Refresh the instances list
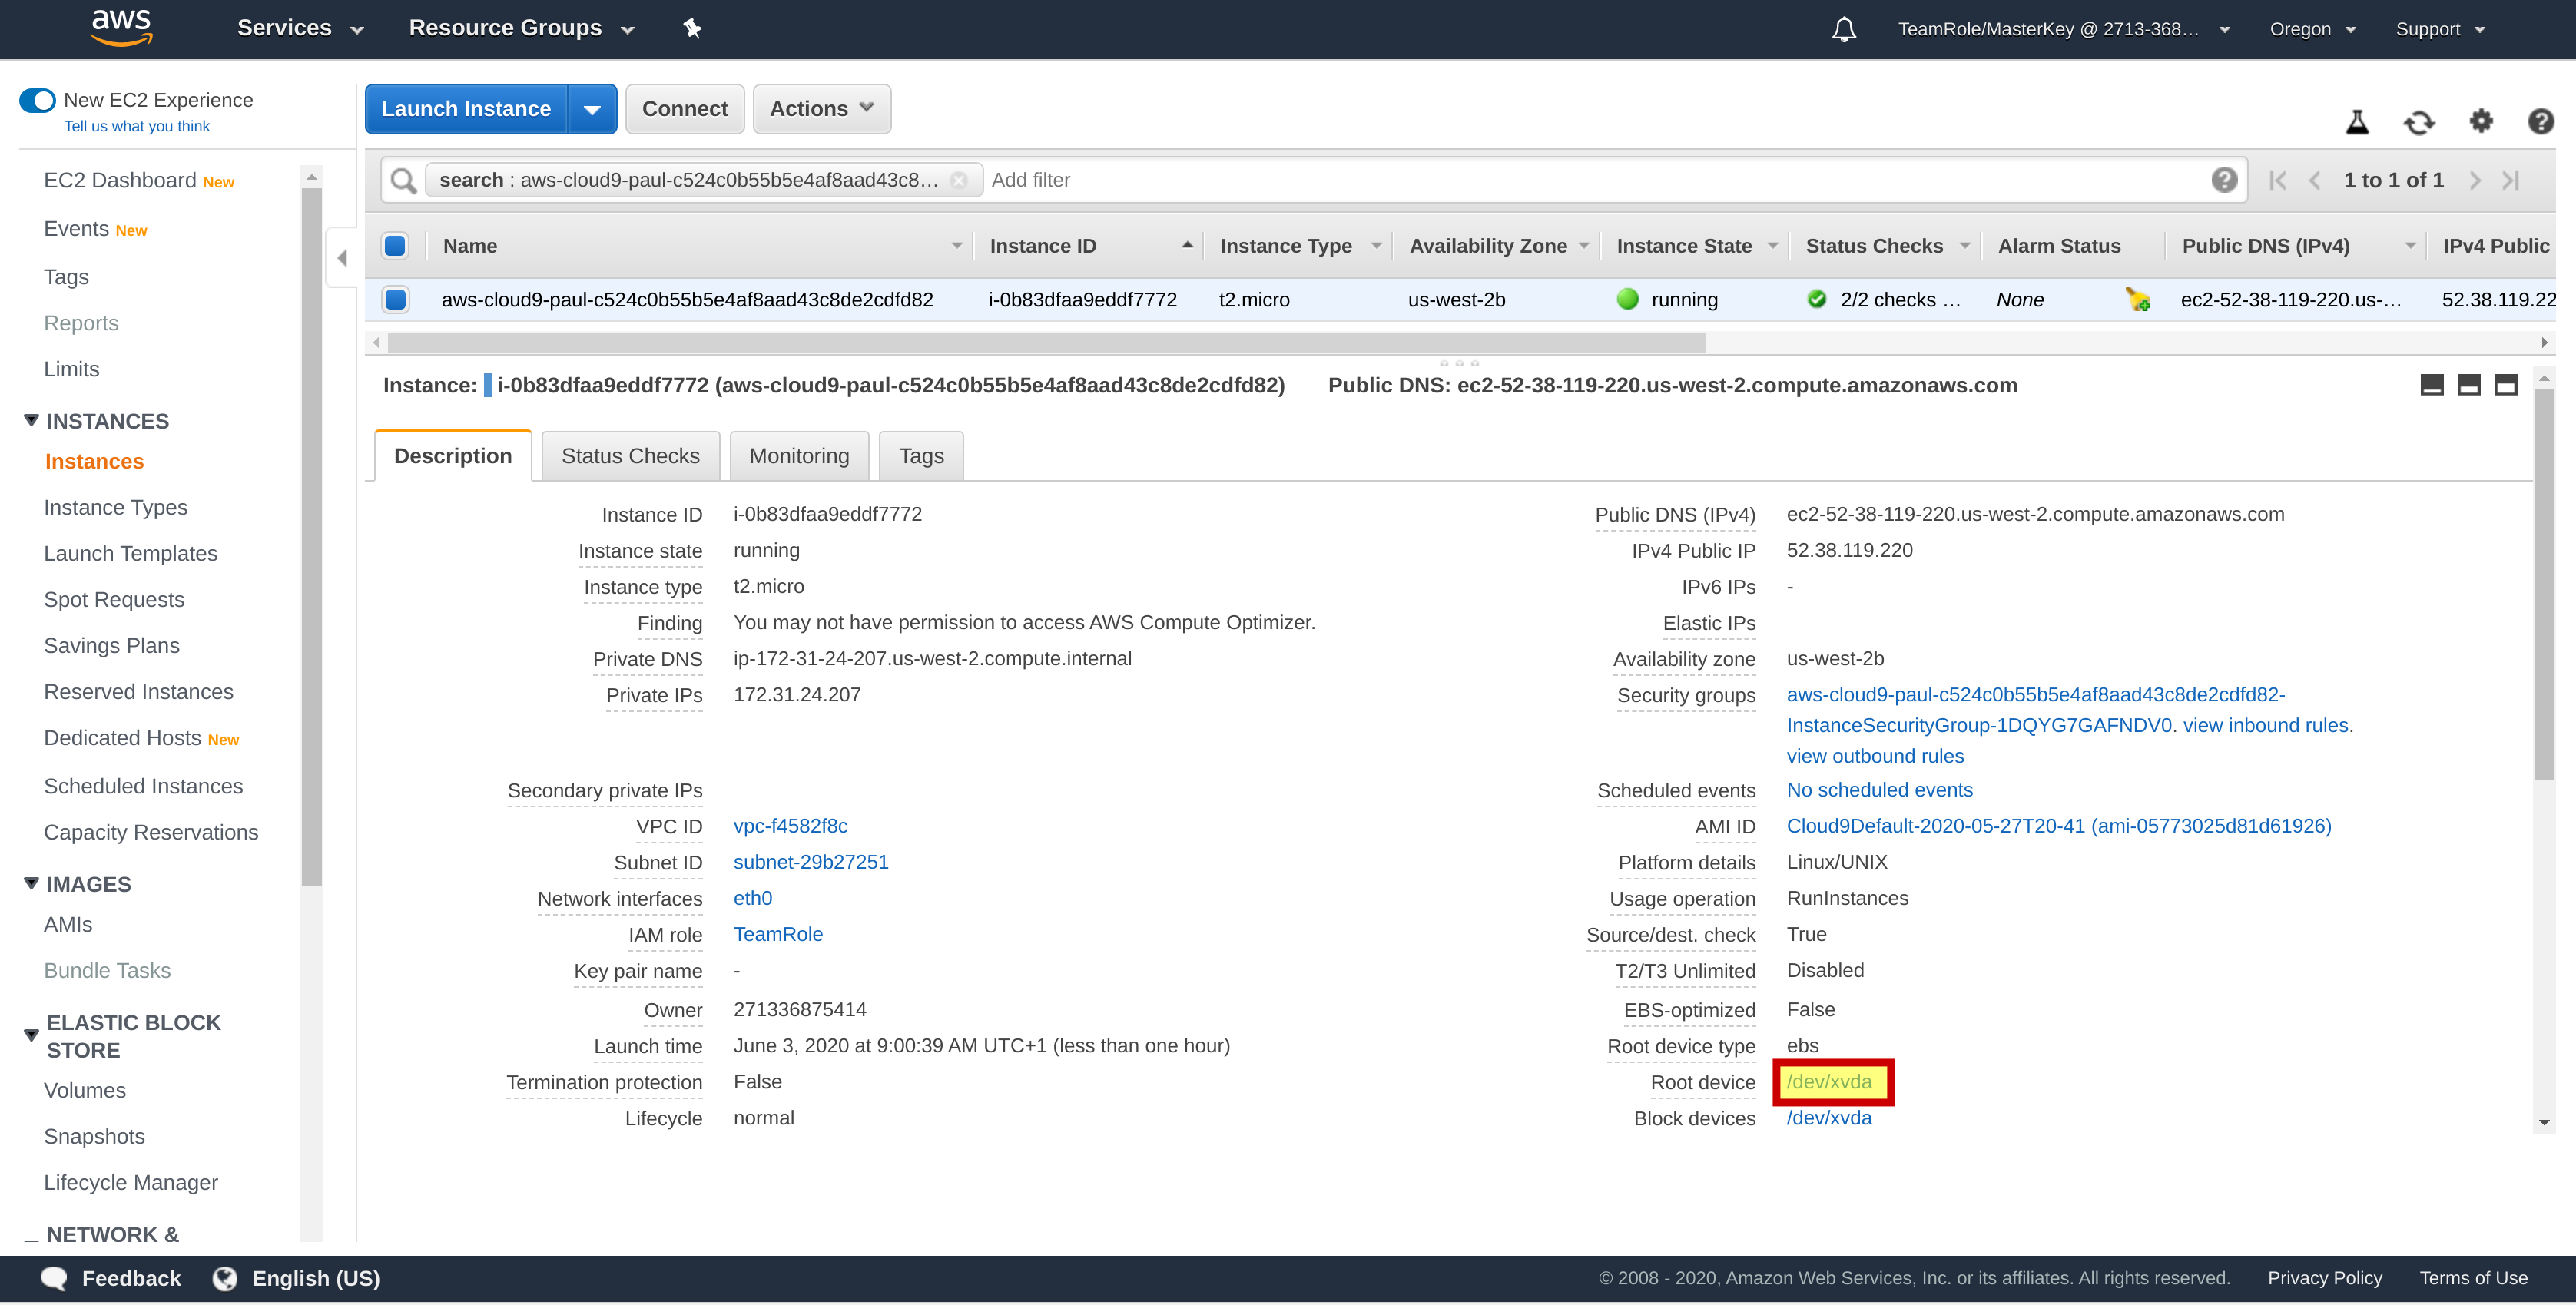Viewport: 2576px width, 1305px height. coord(2419,122)
